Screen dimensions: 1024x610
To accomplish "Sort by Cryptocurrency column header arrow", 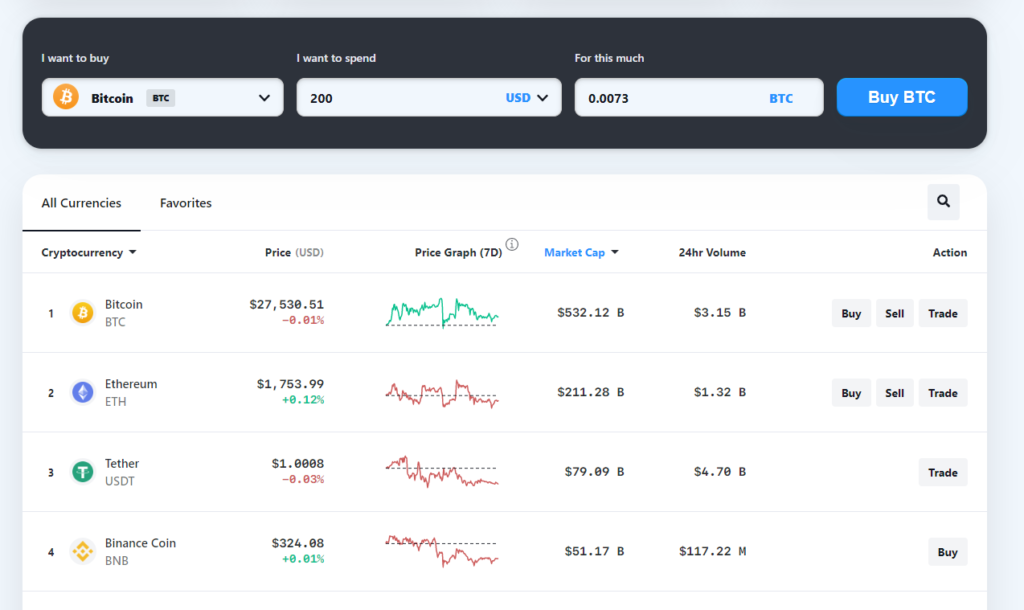I will 133,252.
